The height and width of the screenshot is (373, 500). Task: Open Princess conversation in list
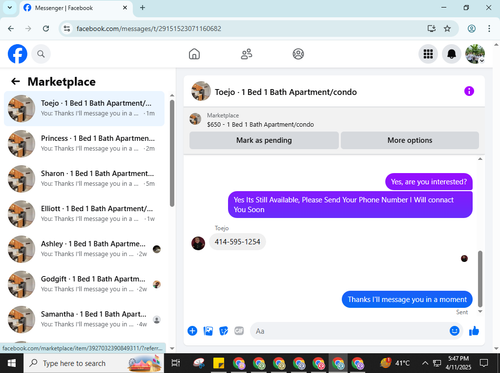[84, 144]
